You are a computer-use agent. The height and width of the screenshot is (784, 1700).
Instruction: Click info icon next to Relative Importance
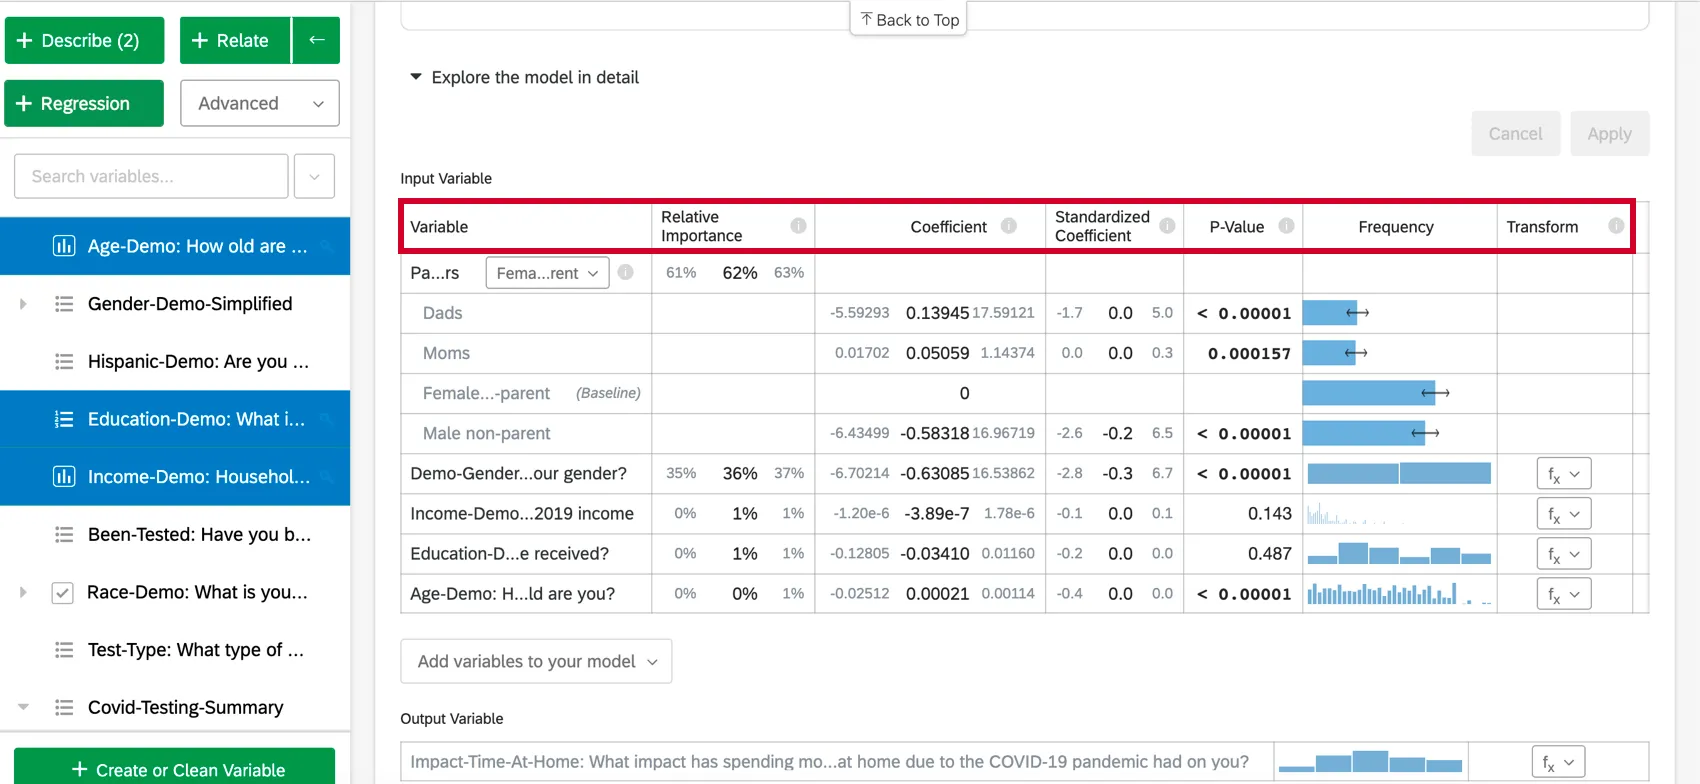[x=798, y=226]
